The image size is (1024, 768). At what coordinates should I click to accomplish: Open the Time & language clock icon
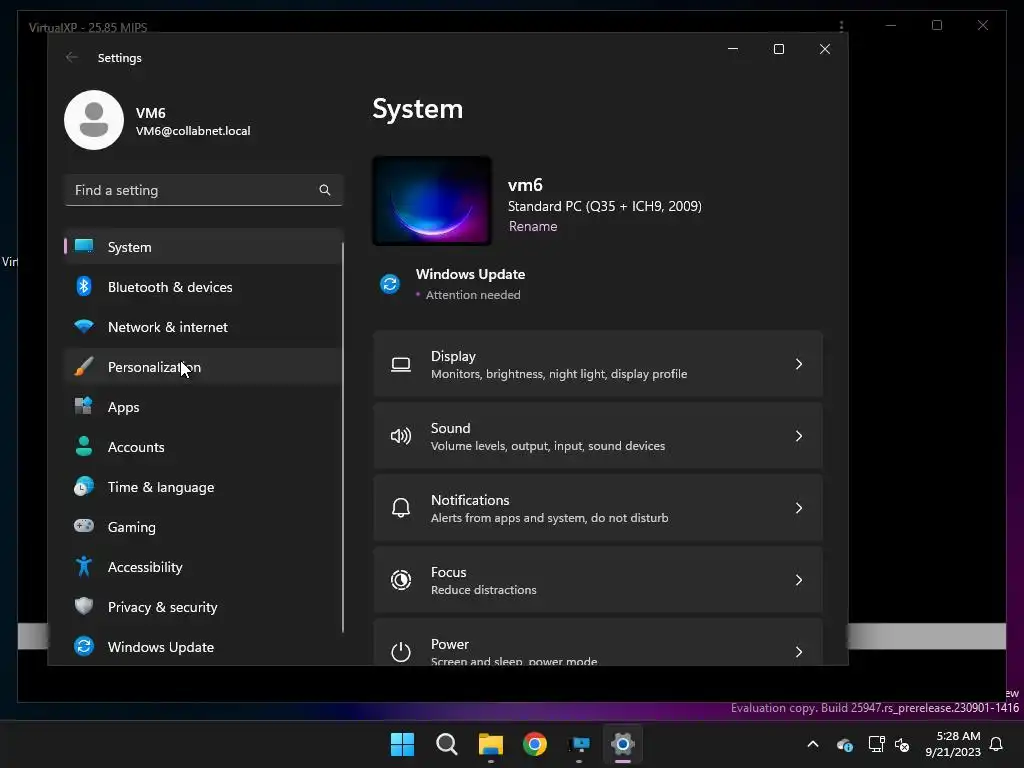(84, 487)
